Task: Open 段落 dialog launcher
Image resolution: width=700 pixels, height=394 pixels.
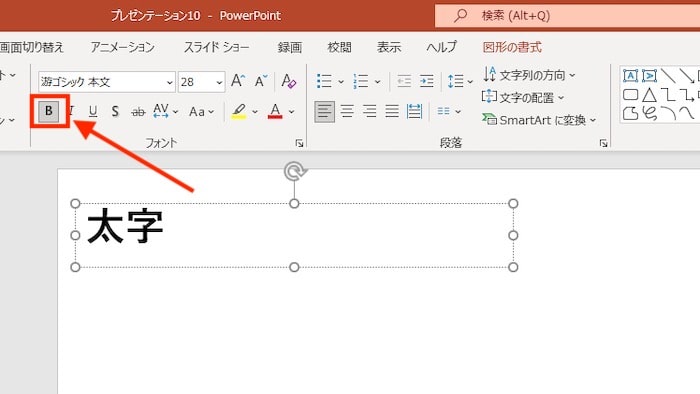Action: (x=604, y=143)
